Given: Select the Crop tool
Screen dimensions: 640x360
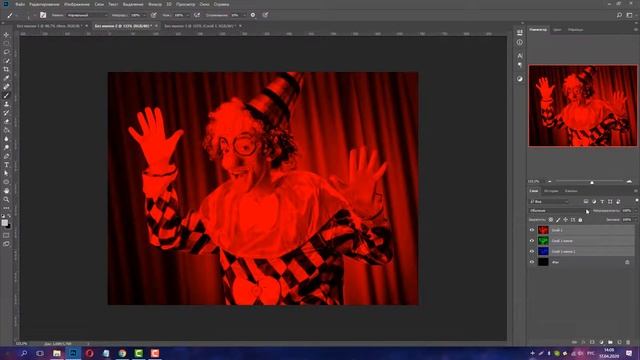Looking at the screenshot, I should pyautogui.click(x=6, y=69).
